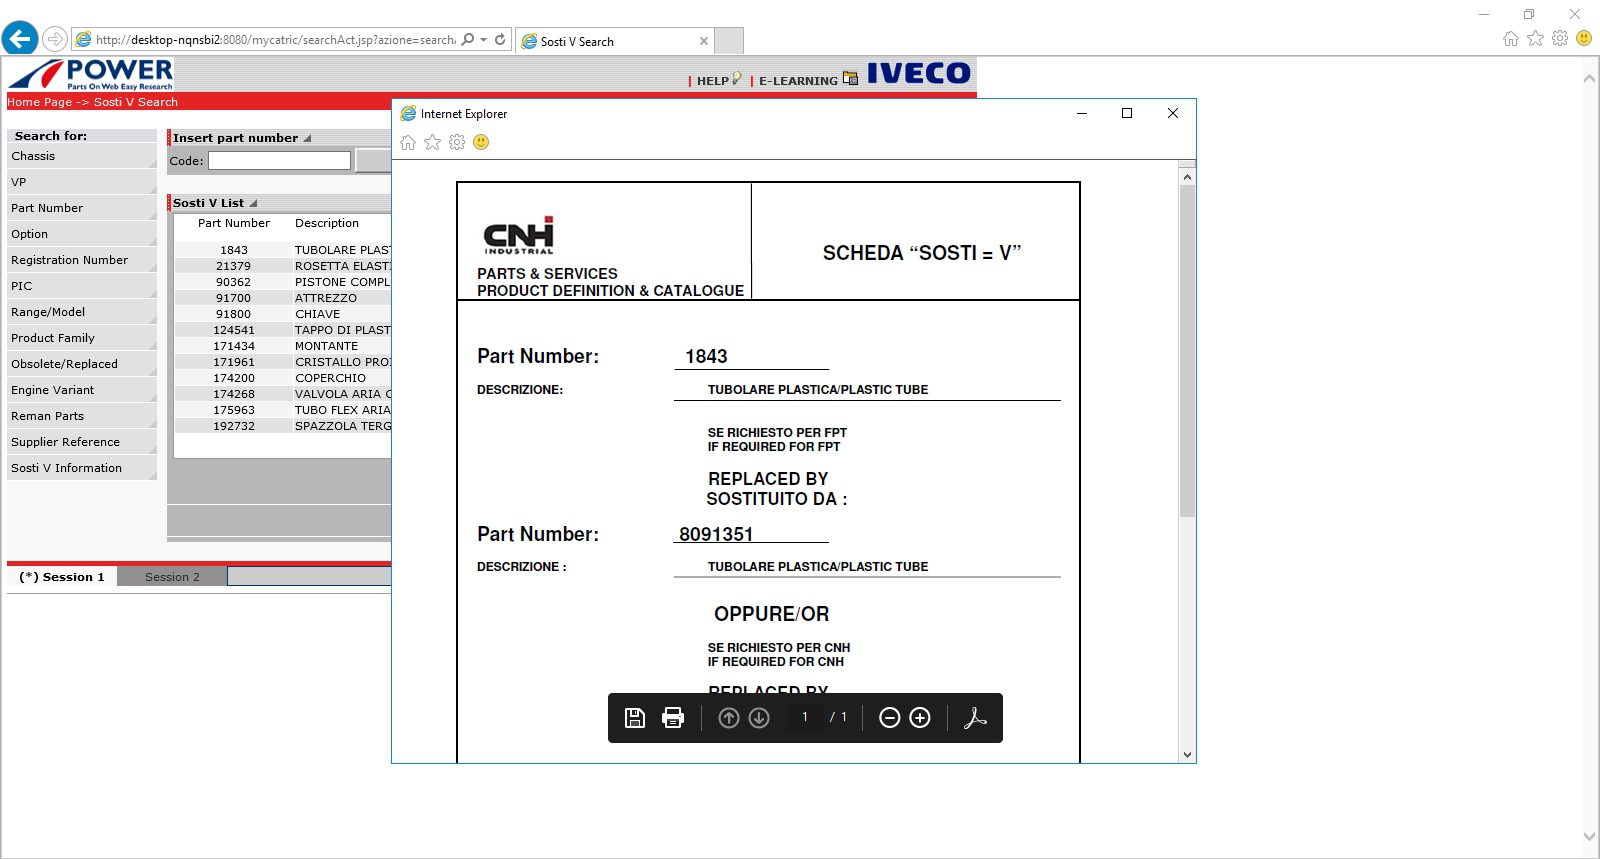Image resolution: width=1600 pixels, height=859 pixels.
Task: Select Range/Model search option
Action: tap(82, 312)
